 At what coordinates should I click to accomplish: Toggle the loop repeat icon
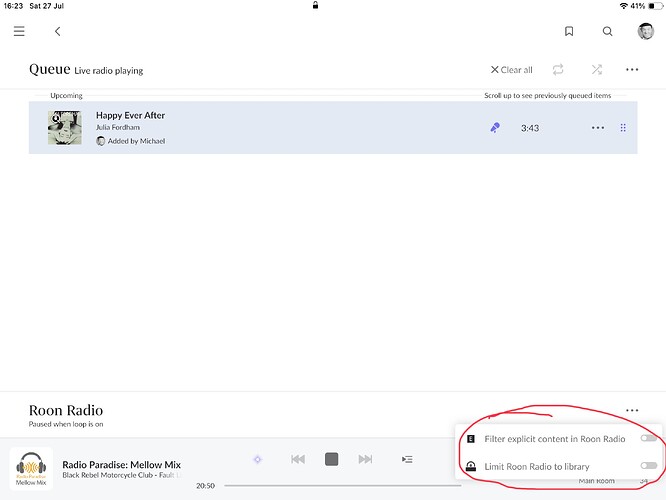point(558,69)
